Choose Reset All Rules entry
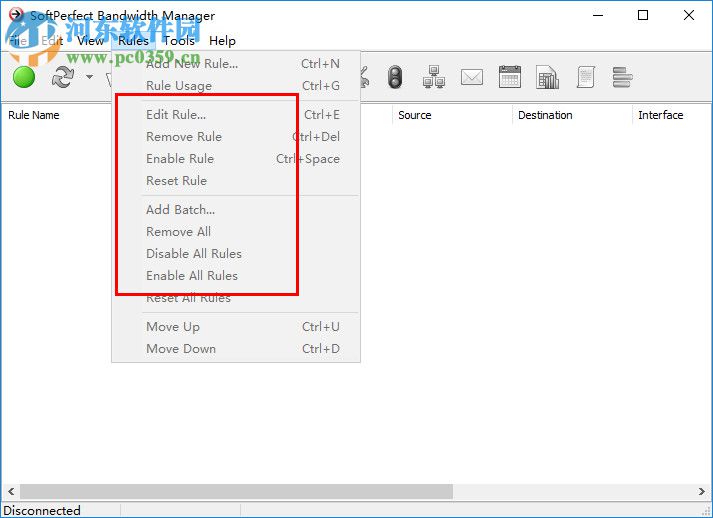The image size is (713, 518). pyautogui.click(x=236, y=298)
